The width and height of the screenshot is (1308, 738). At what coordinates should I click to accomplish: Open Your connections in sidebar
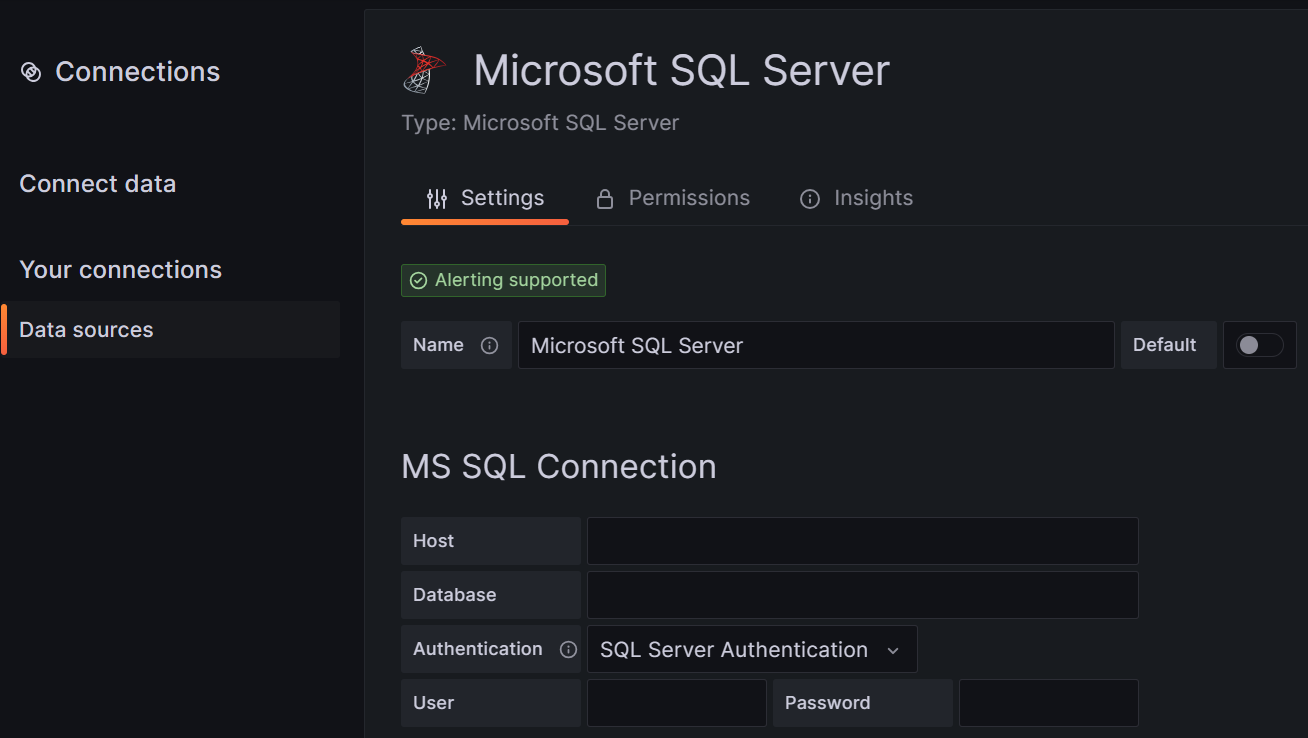click(121, 270)
